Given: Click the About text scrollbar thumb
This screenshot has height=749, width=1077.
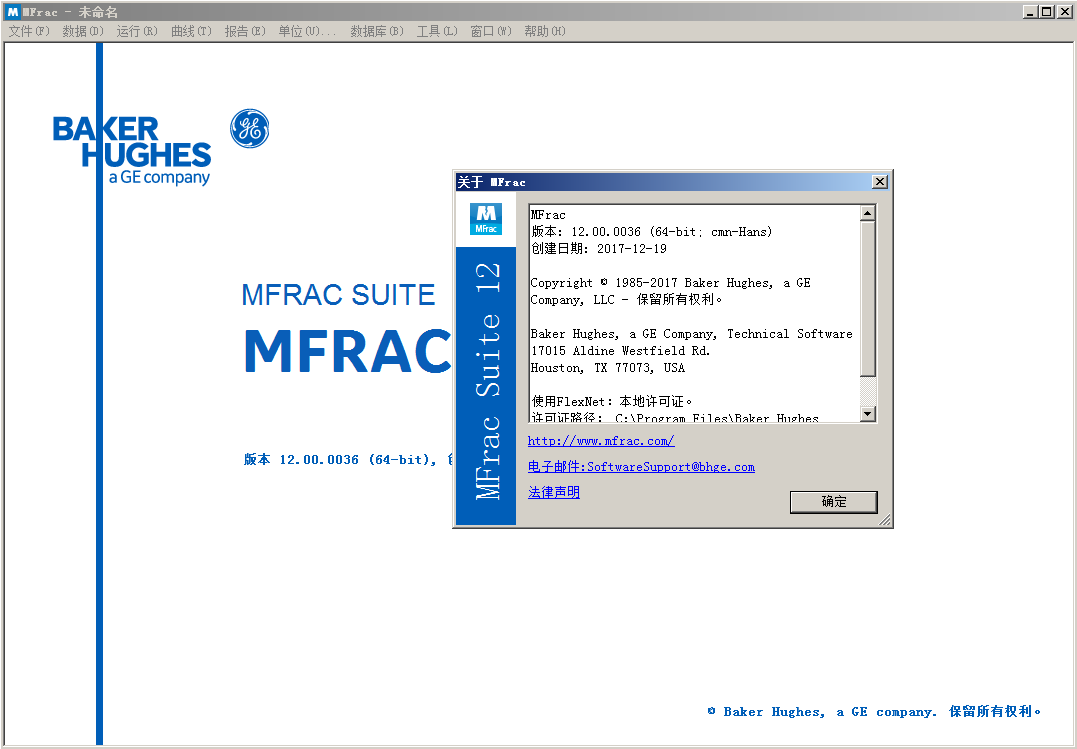Looking at the screenshot, I should click(868, 299).
